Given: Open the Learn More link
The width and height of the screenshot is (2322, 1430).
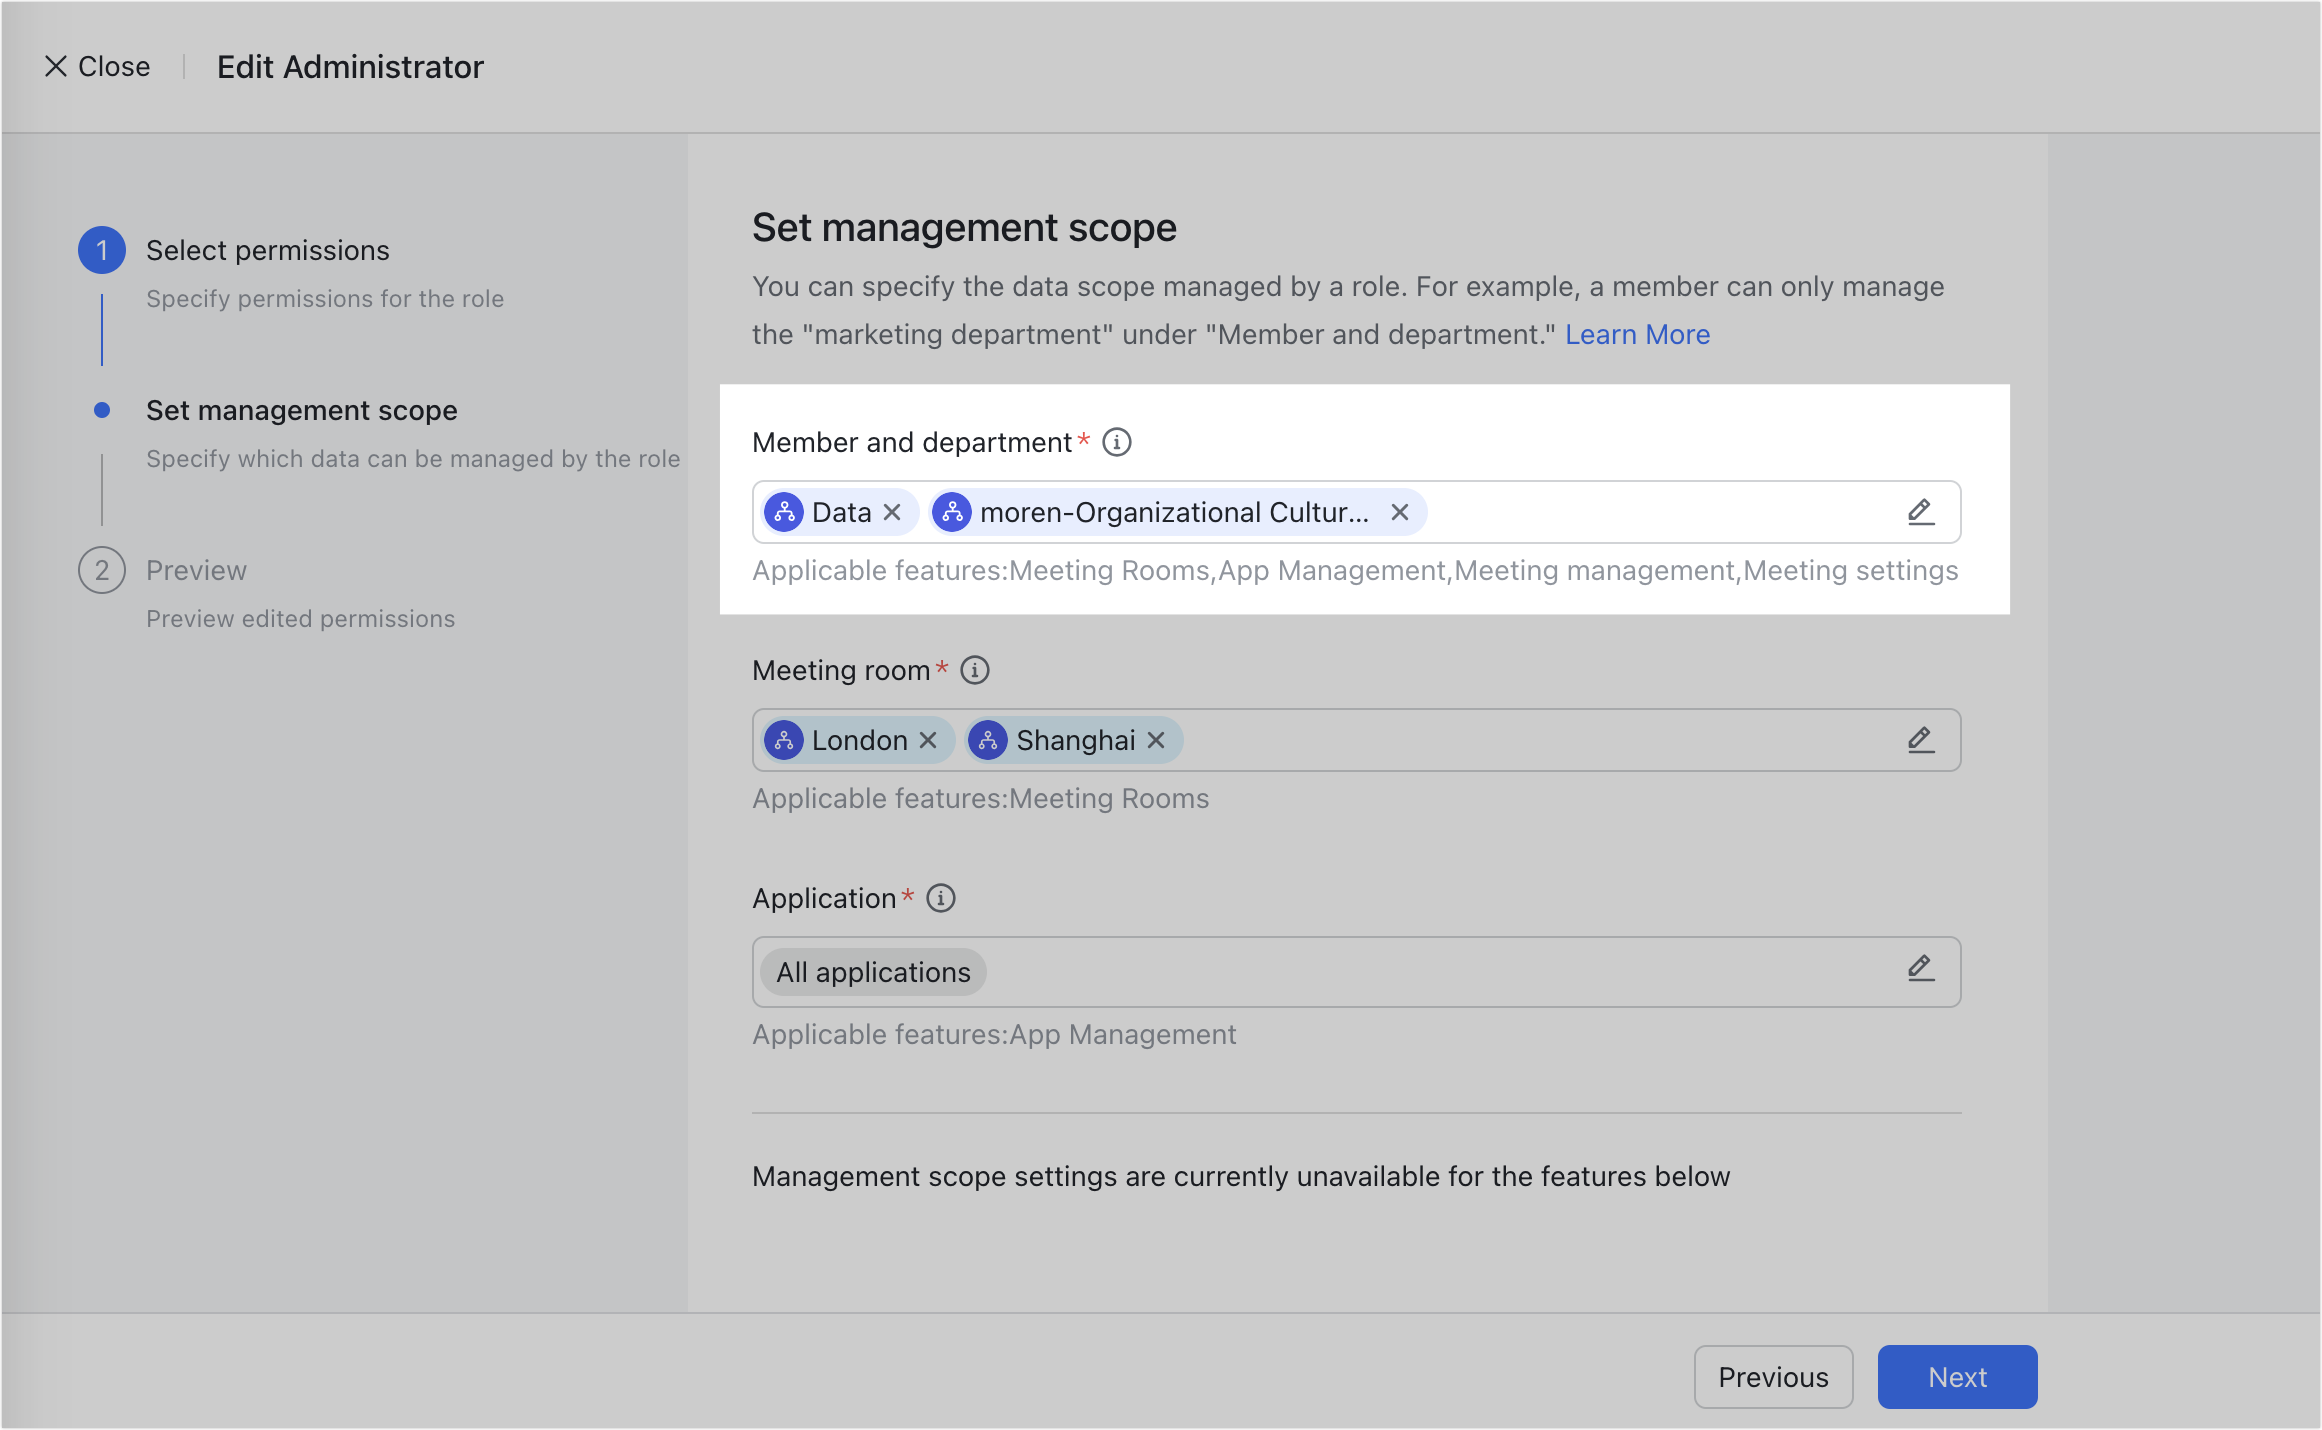Looking at the screenshot, I should [1637, 334].
